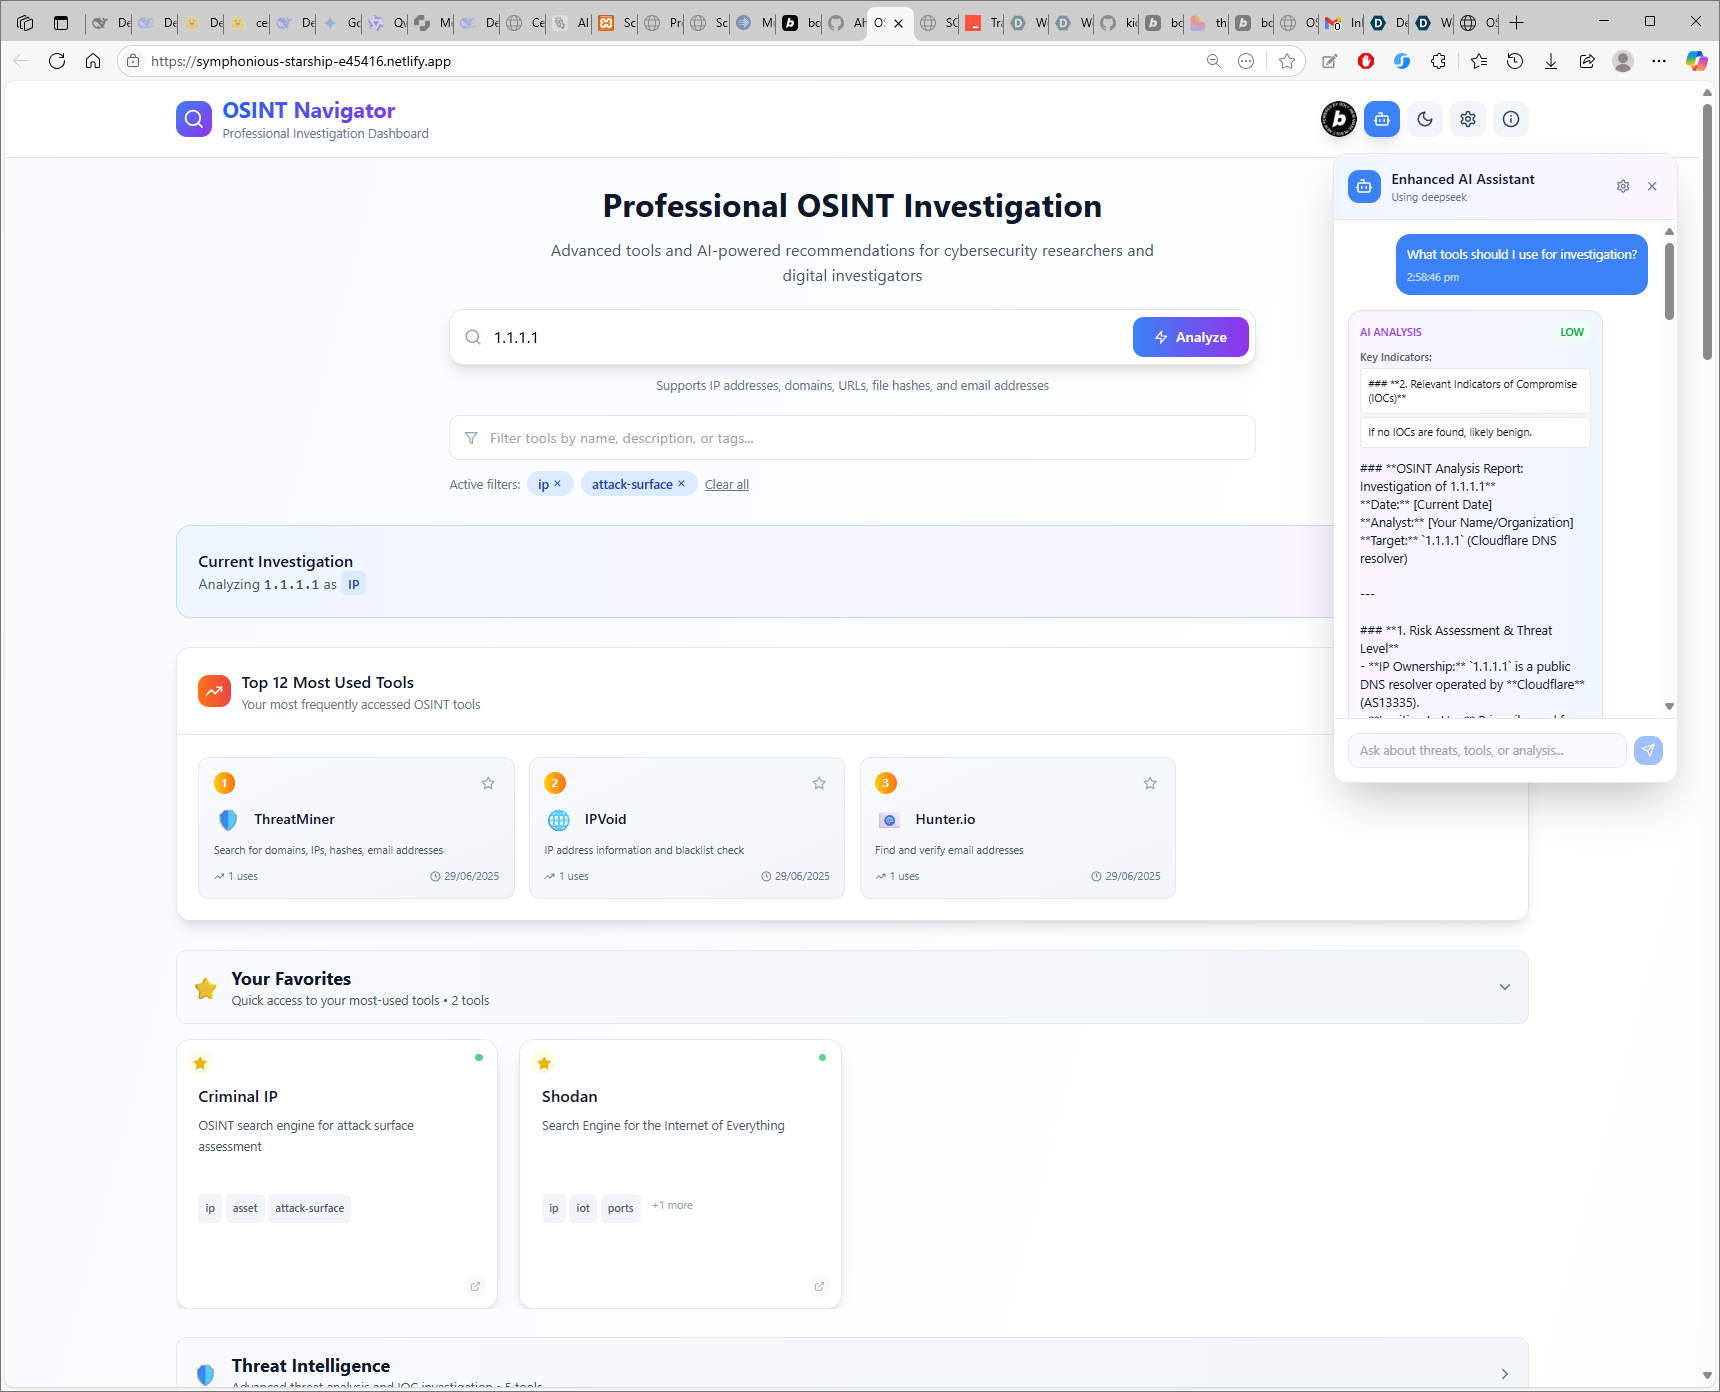
Task: Click the 'OSINT Navigator' title text
Action: coord(309,110)
